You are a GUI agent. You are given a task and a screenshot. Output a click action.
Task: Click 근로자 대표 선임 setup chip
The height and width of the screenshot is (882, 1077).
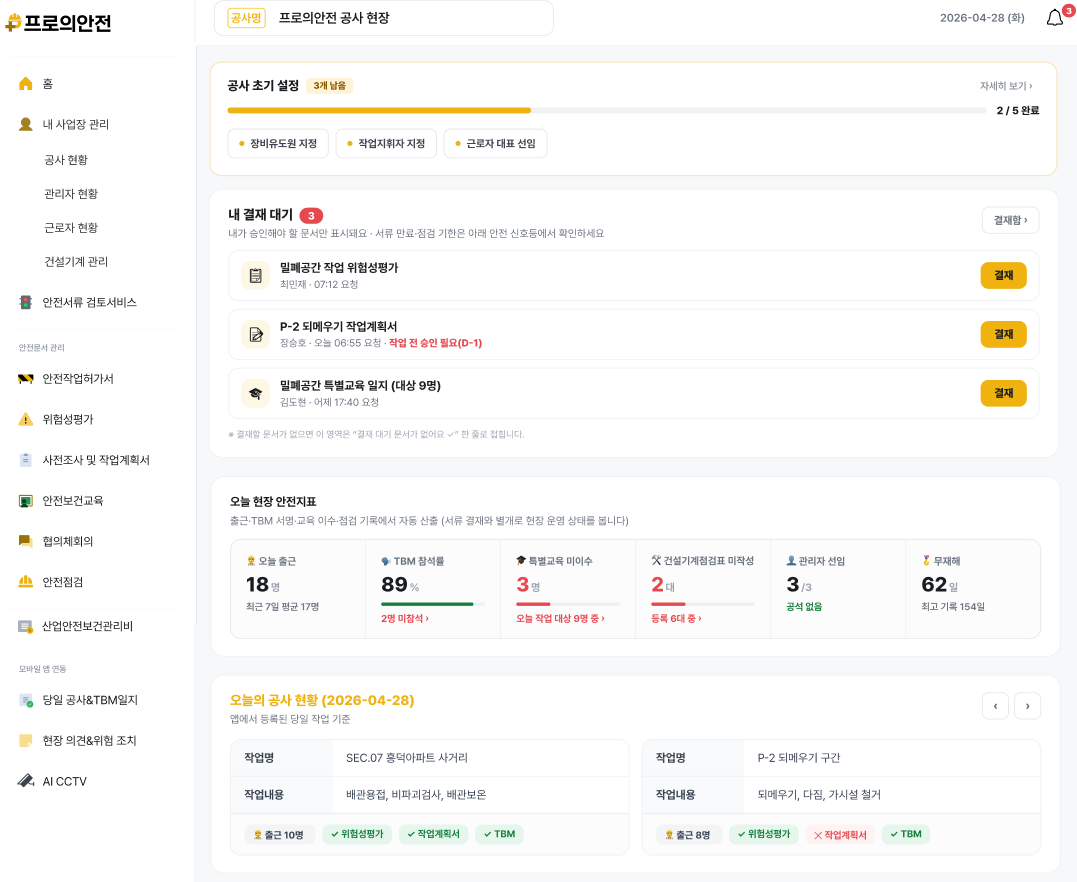click(495, 144)
